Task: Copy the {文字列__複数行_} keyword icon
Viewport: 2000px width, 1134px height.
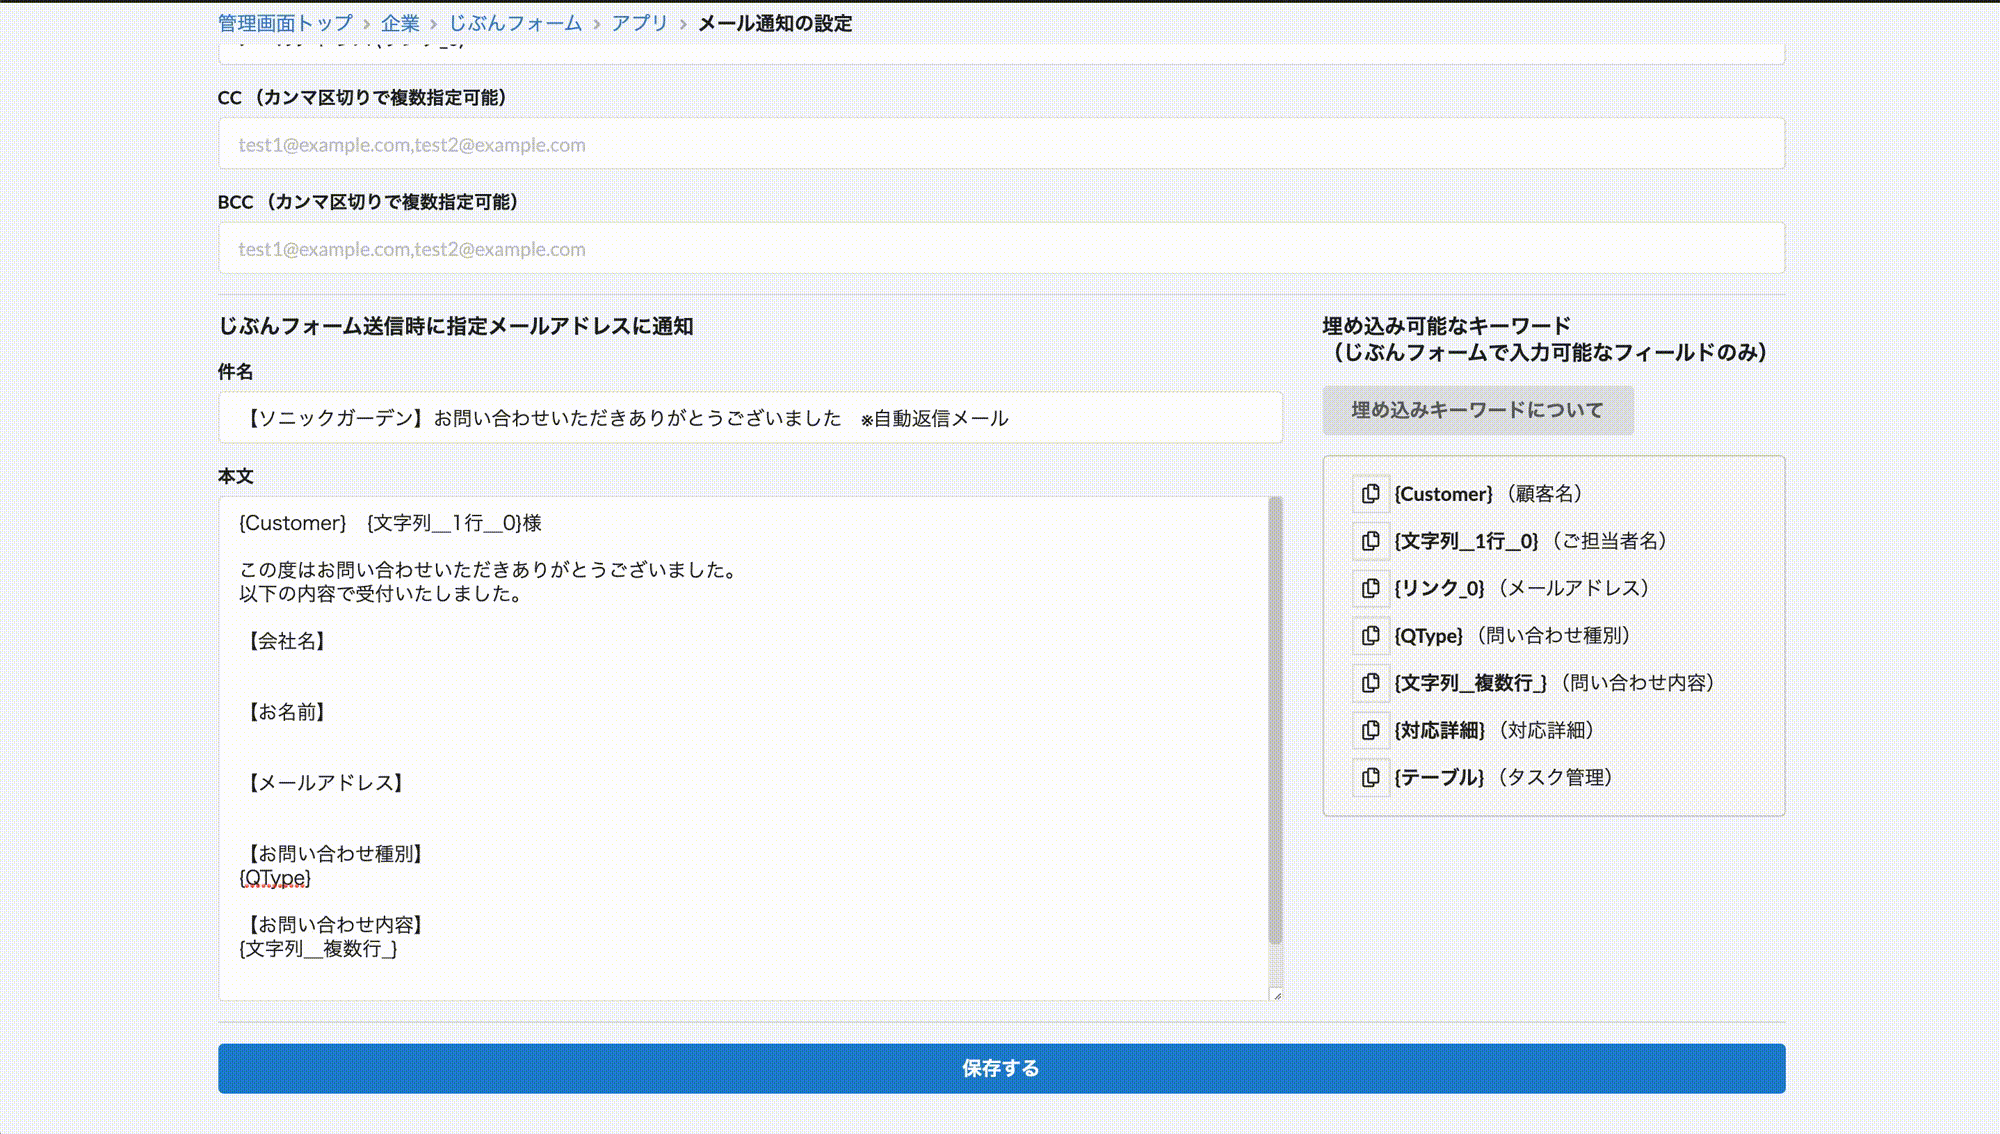Action: point(1370,683)
